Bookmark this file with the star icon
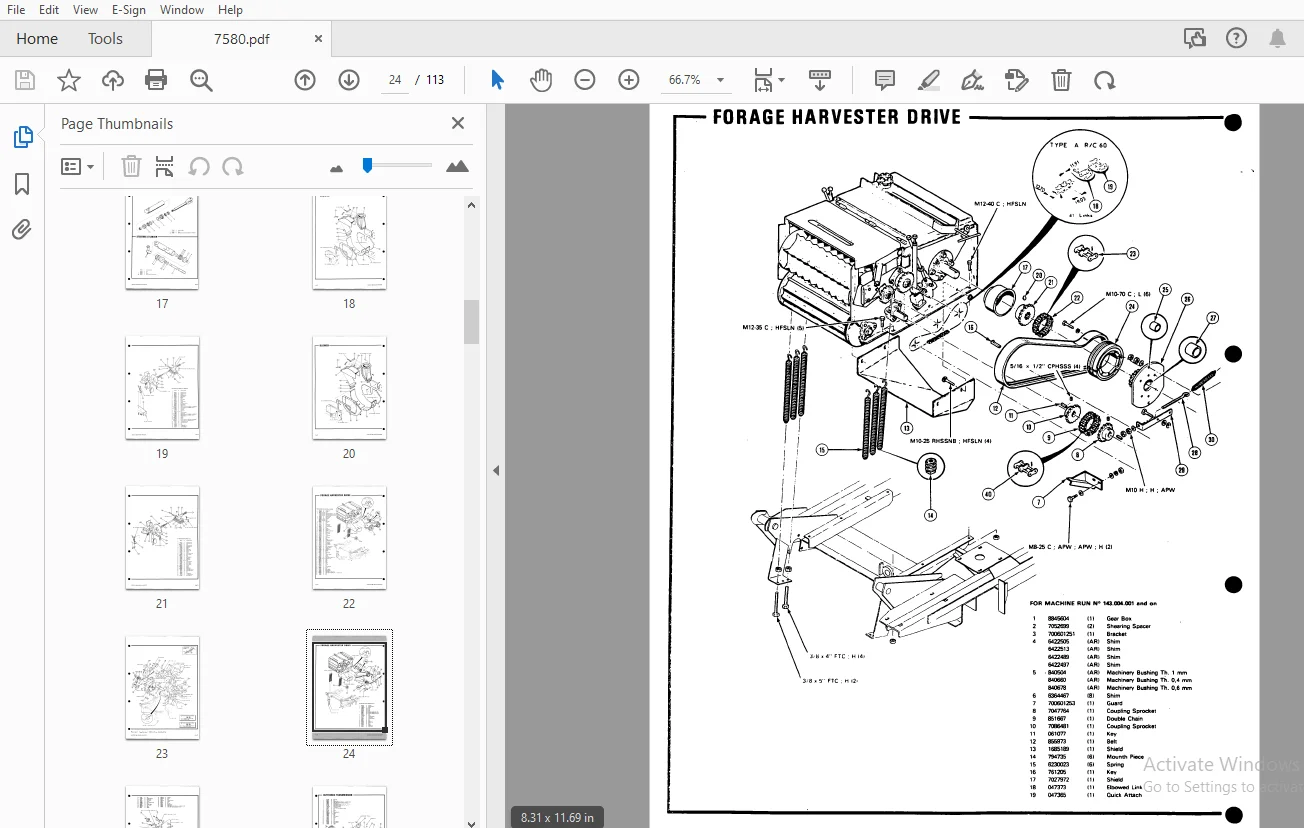The height and width of the screenshot is (828, 1304). [69, 80]
